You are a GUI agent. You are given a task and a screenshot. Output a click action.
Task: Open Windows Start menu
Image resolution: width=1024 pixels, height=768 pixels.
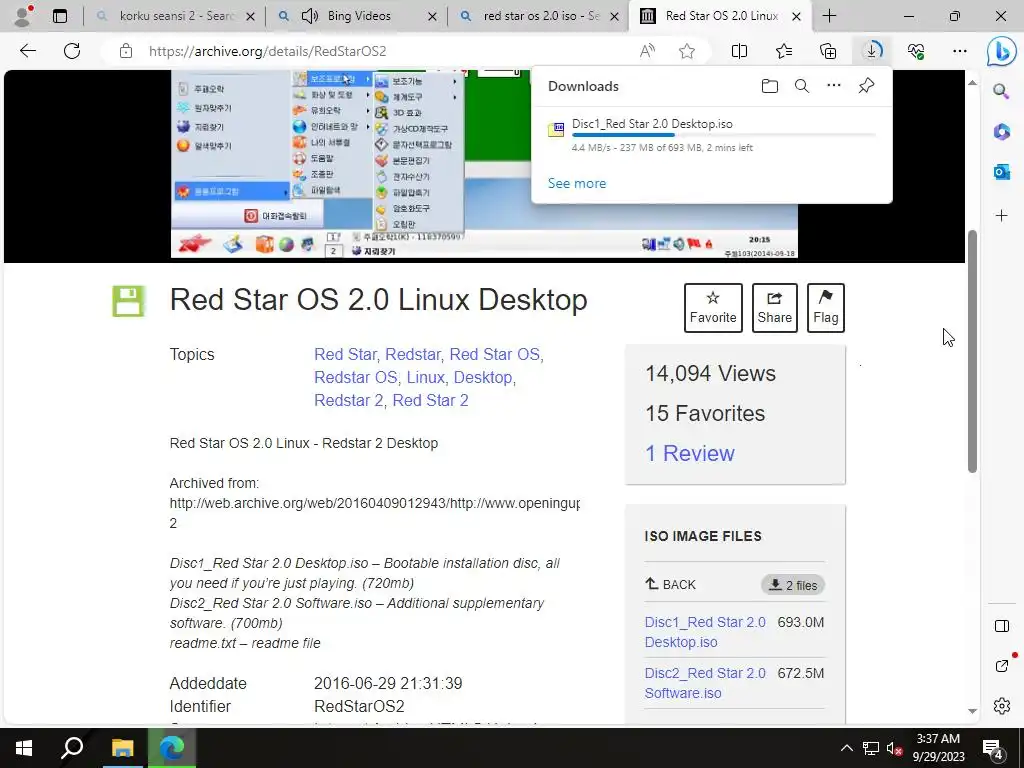24,748
